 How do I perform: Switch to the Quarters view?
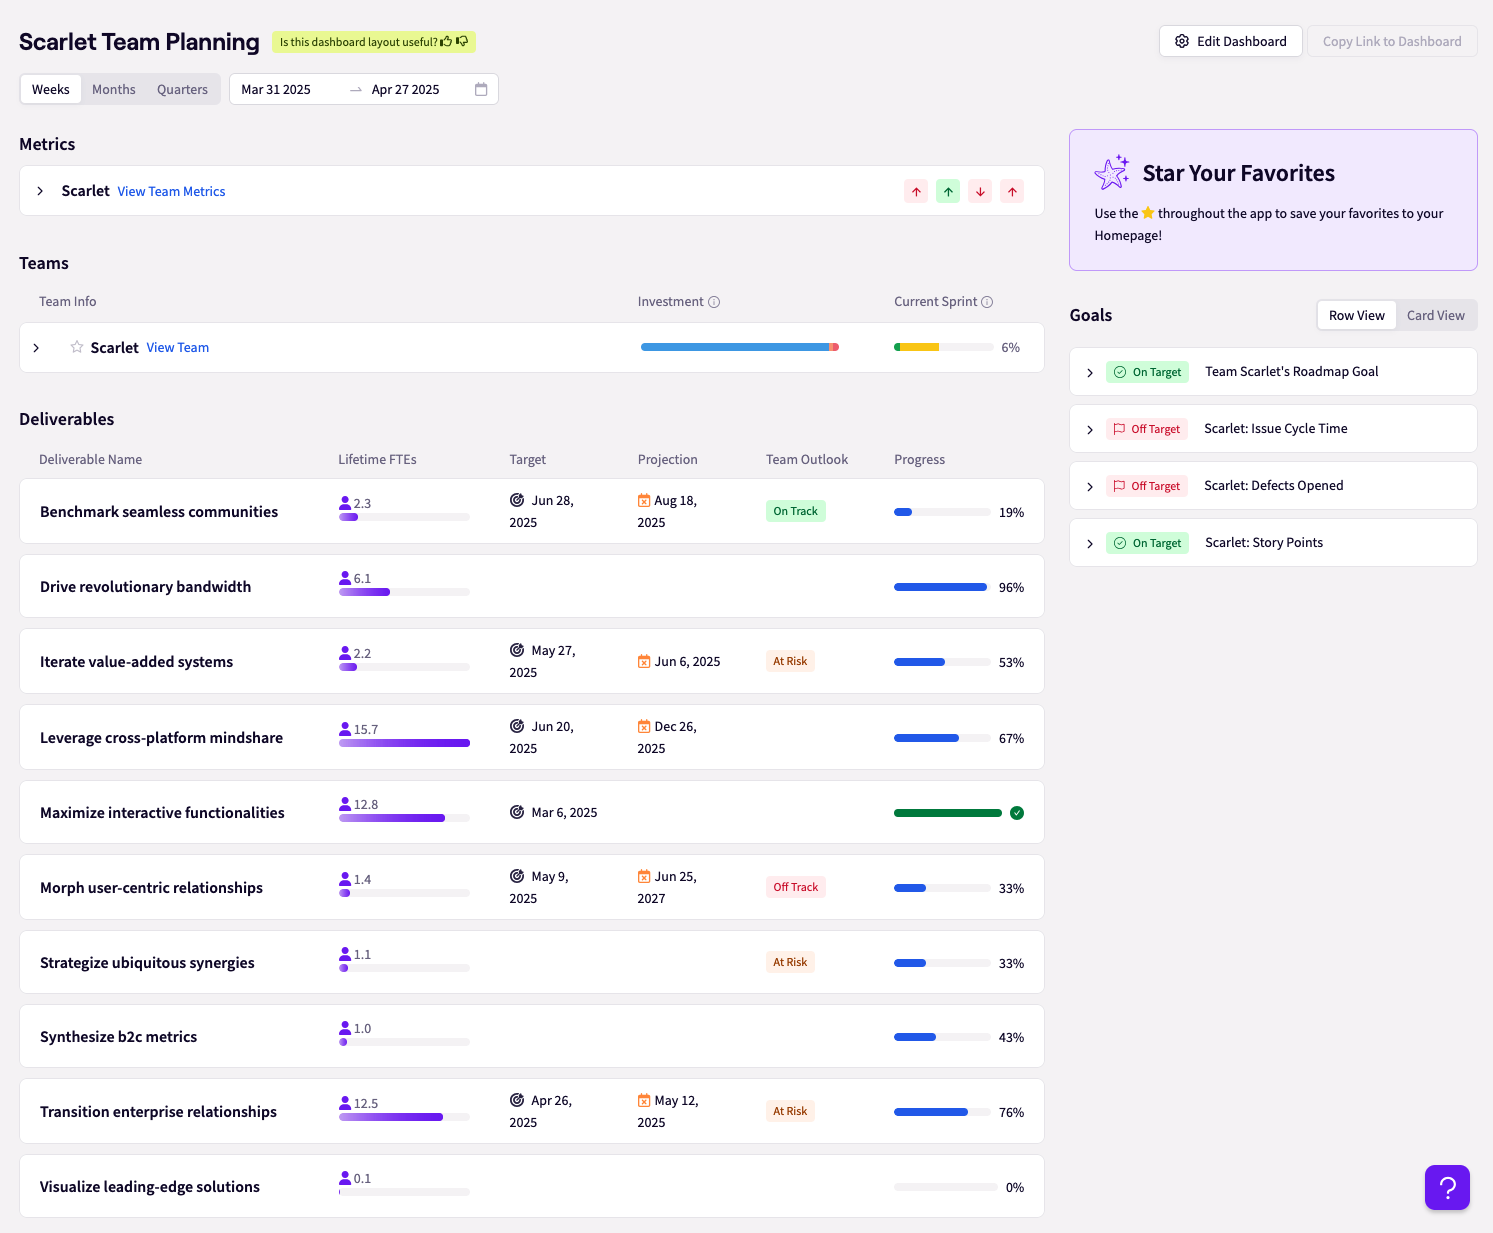click(x=182, y=89)
